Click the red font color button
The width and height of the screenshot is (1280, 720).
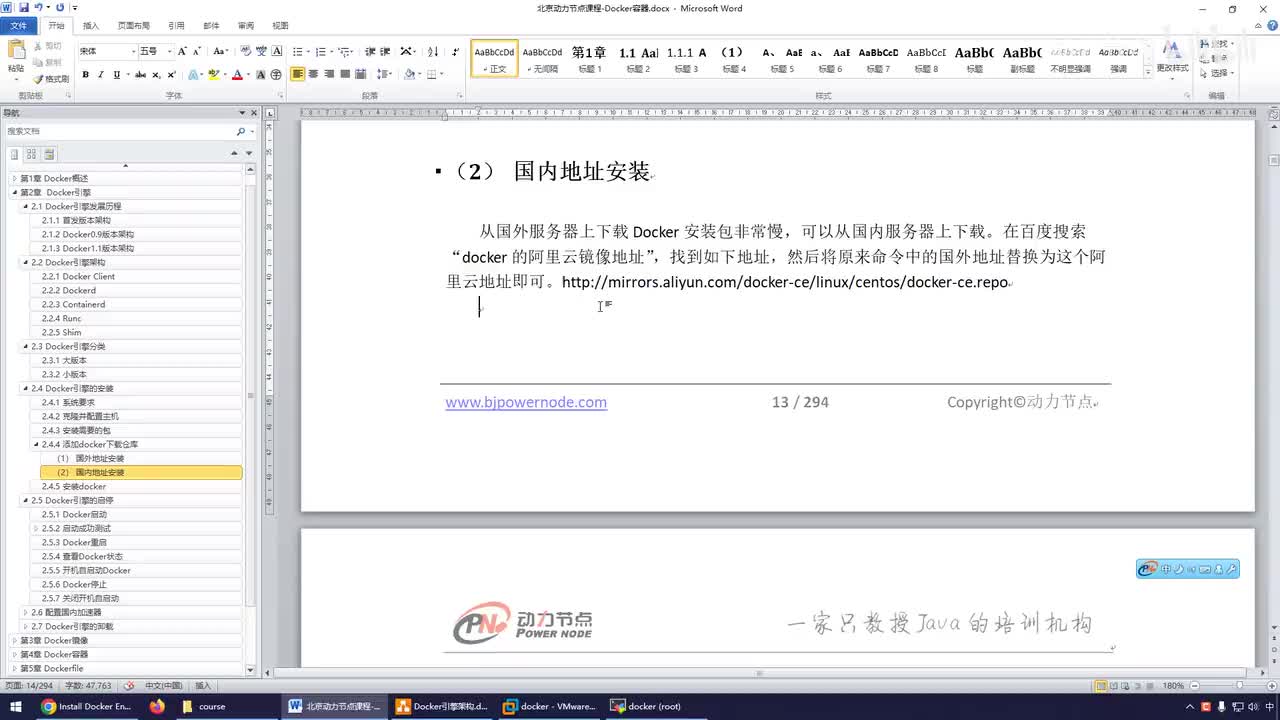(237, 75)
